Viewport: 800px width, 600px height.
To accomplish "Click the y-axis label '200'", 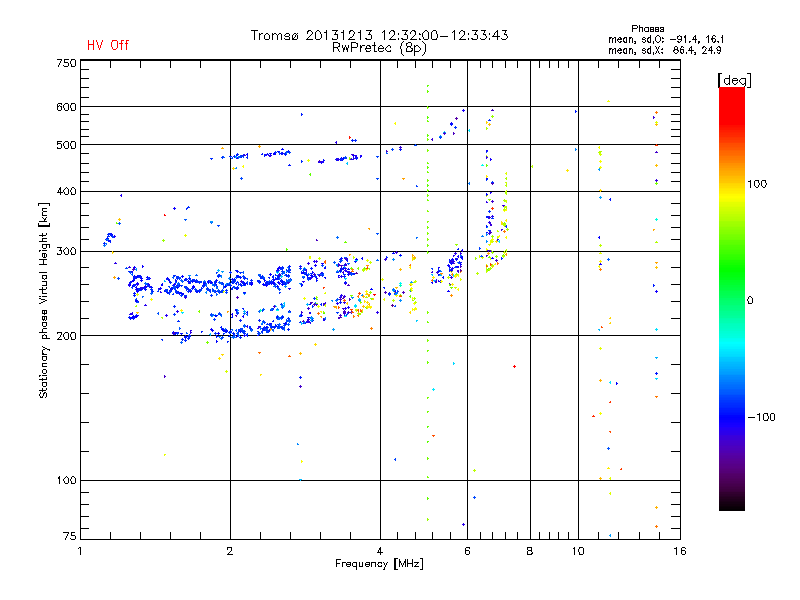I will point(66,336).
